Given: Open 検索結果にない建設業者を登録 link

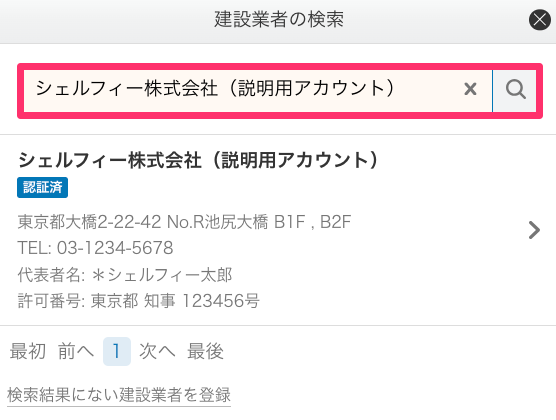Looking at the screenshot, I should tap(119, 395).
